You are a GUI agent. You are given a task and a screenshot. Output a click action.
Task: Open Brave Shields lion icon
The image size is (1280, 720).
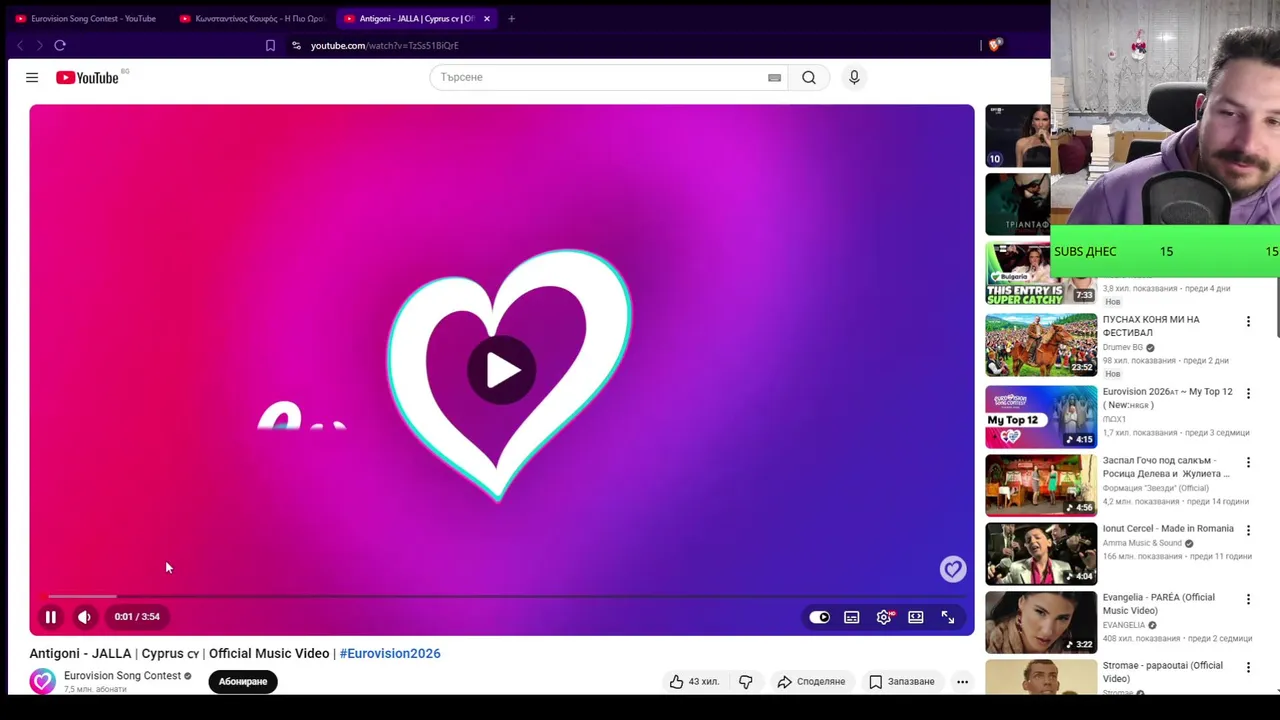(995, 44)
